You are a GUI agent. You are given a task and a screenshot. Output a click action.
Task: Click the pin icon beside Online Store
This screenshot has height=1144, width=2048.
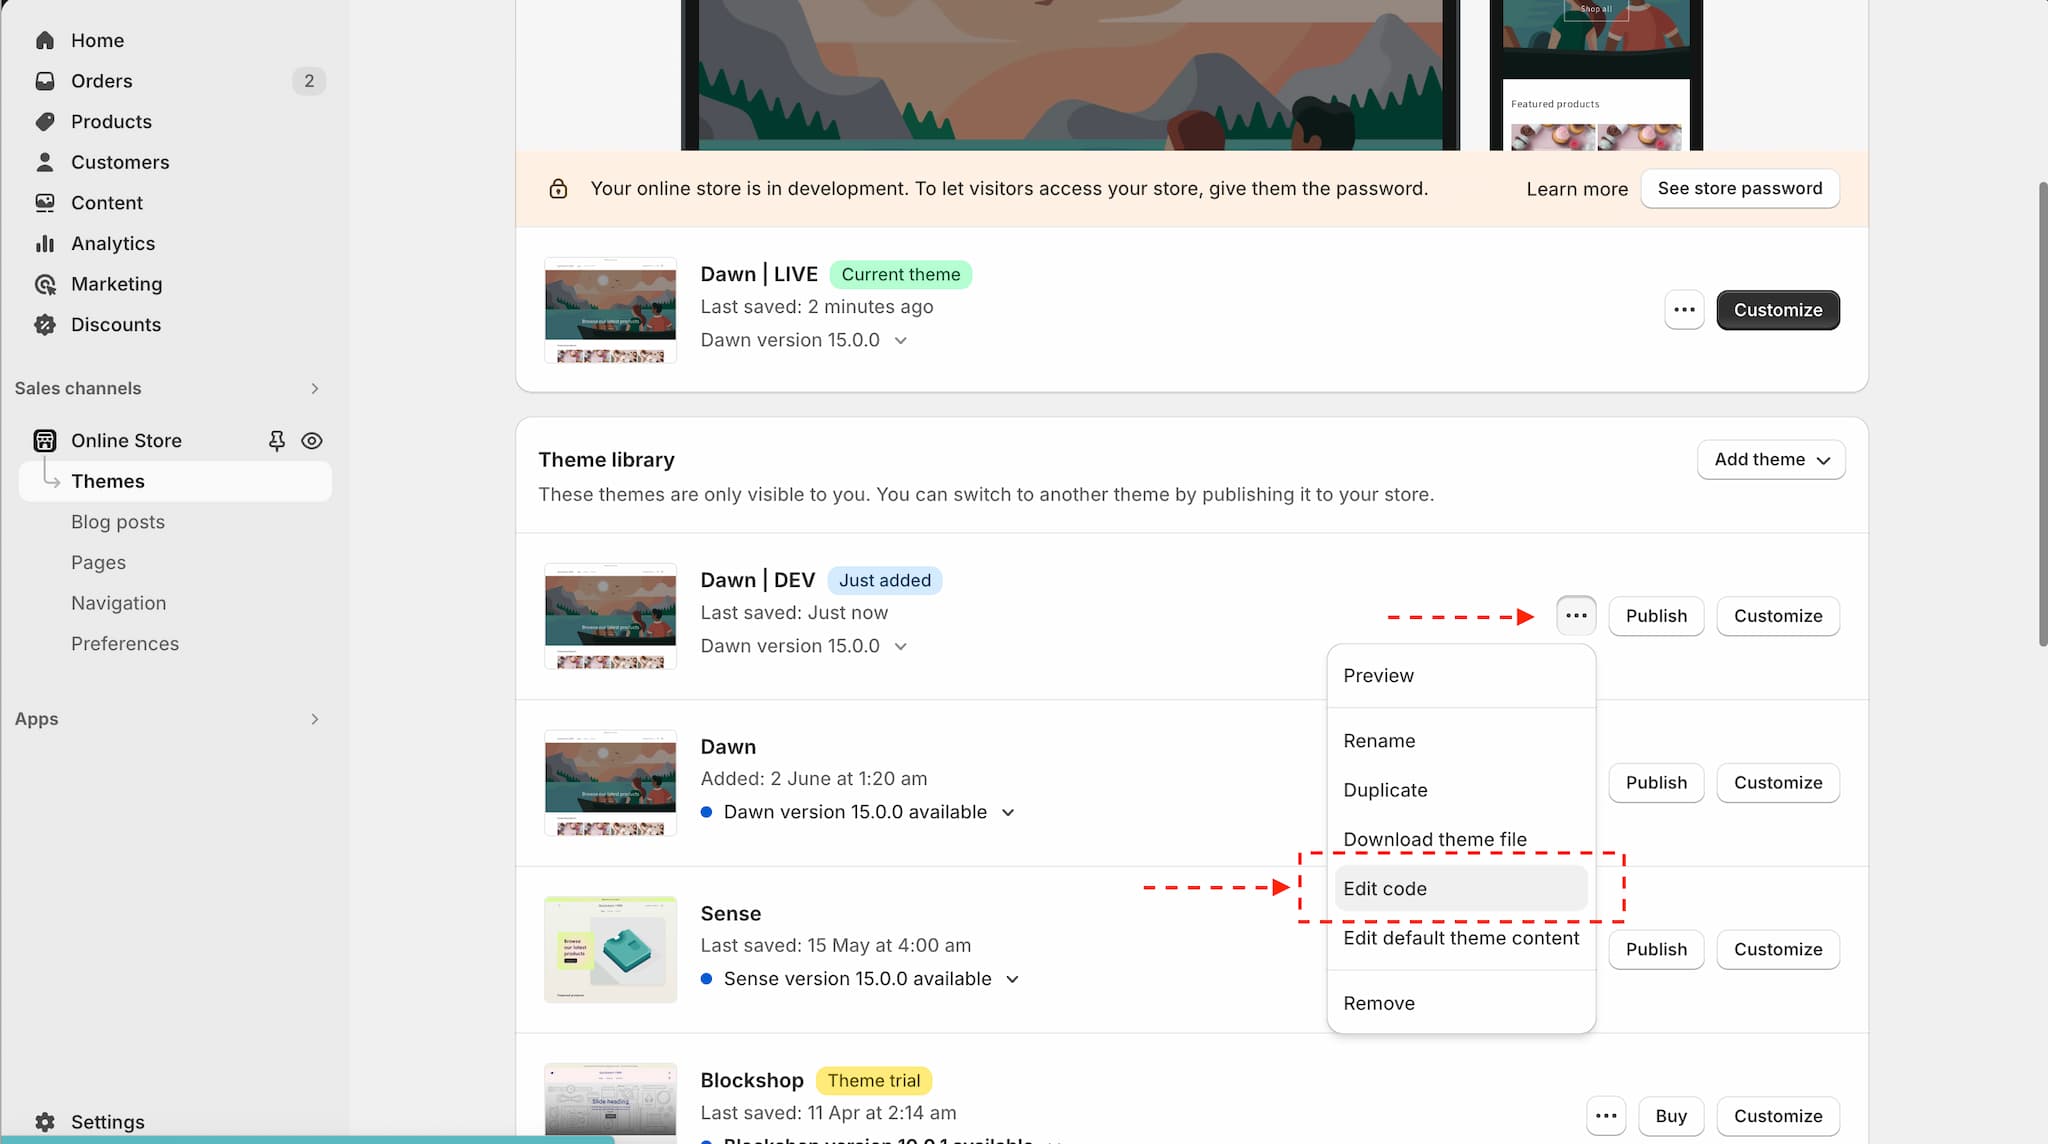pos(277,441)
